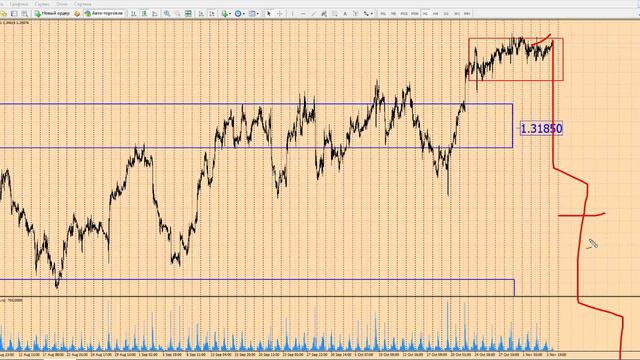Switch to D1 timeframe

pyautogui.click(x=446, y=13)
